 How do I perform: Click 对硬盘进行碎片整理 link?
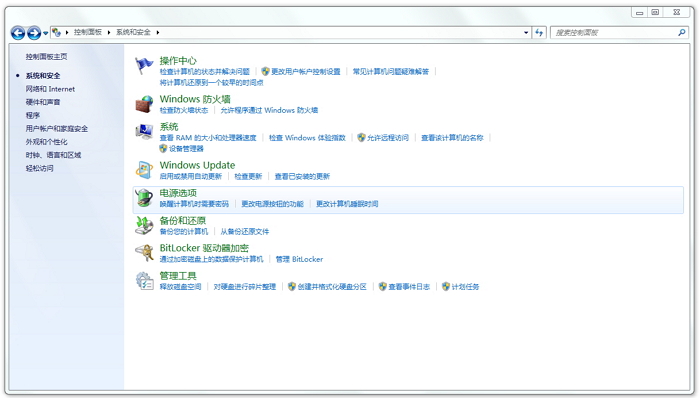coord(245,287)
